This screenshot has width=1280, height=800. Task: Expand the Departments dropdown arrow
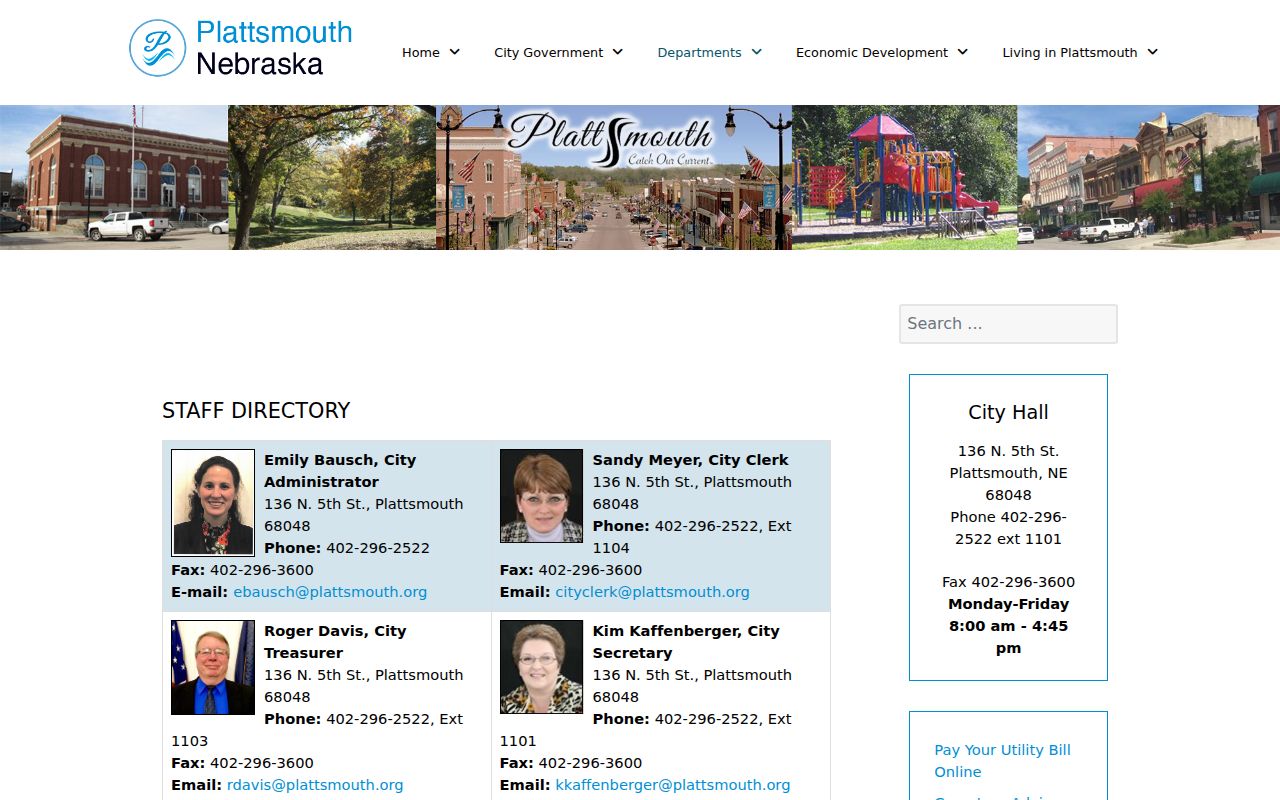pos(757,52)
